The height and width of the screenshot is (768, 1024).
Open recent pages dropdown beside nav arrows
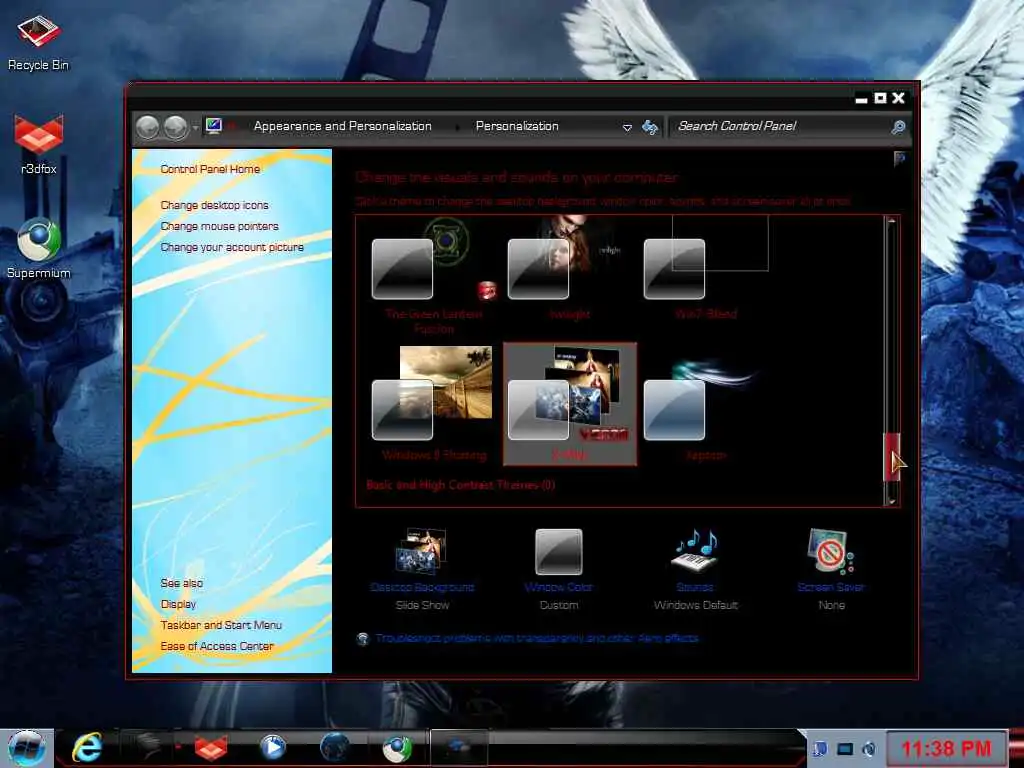click(x=195, y=127)
